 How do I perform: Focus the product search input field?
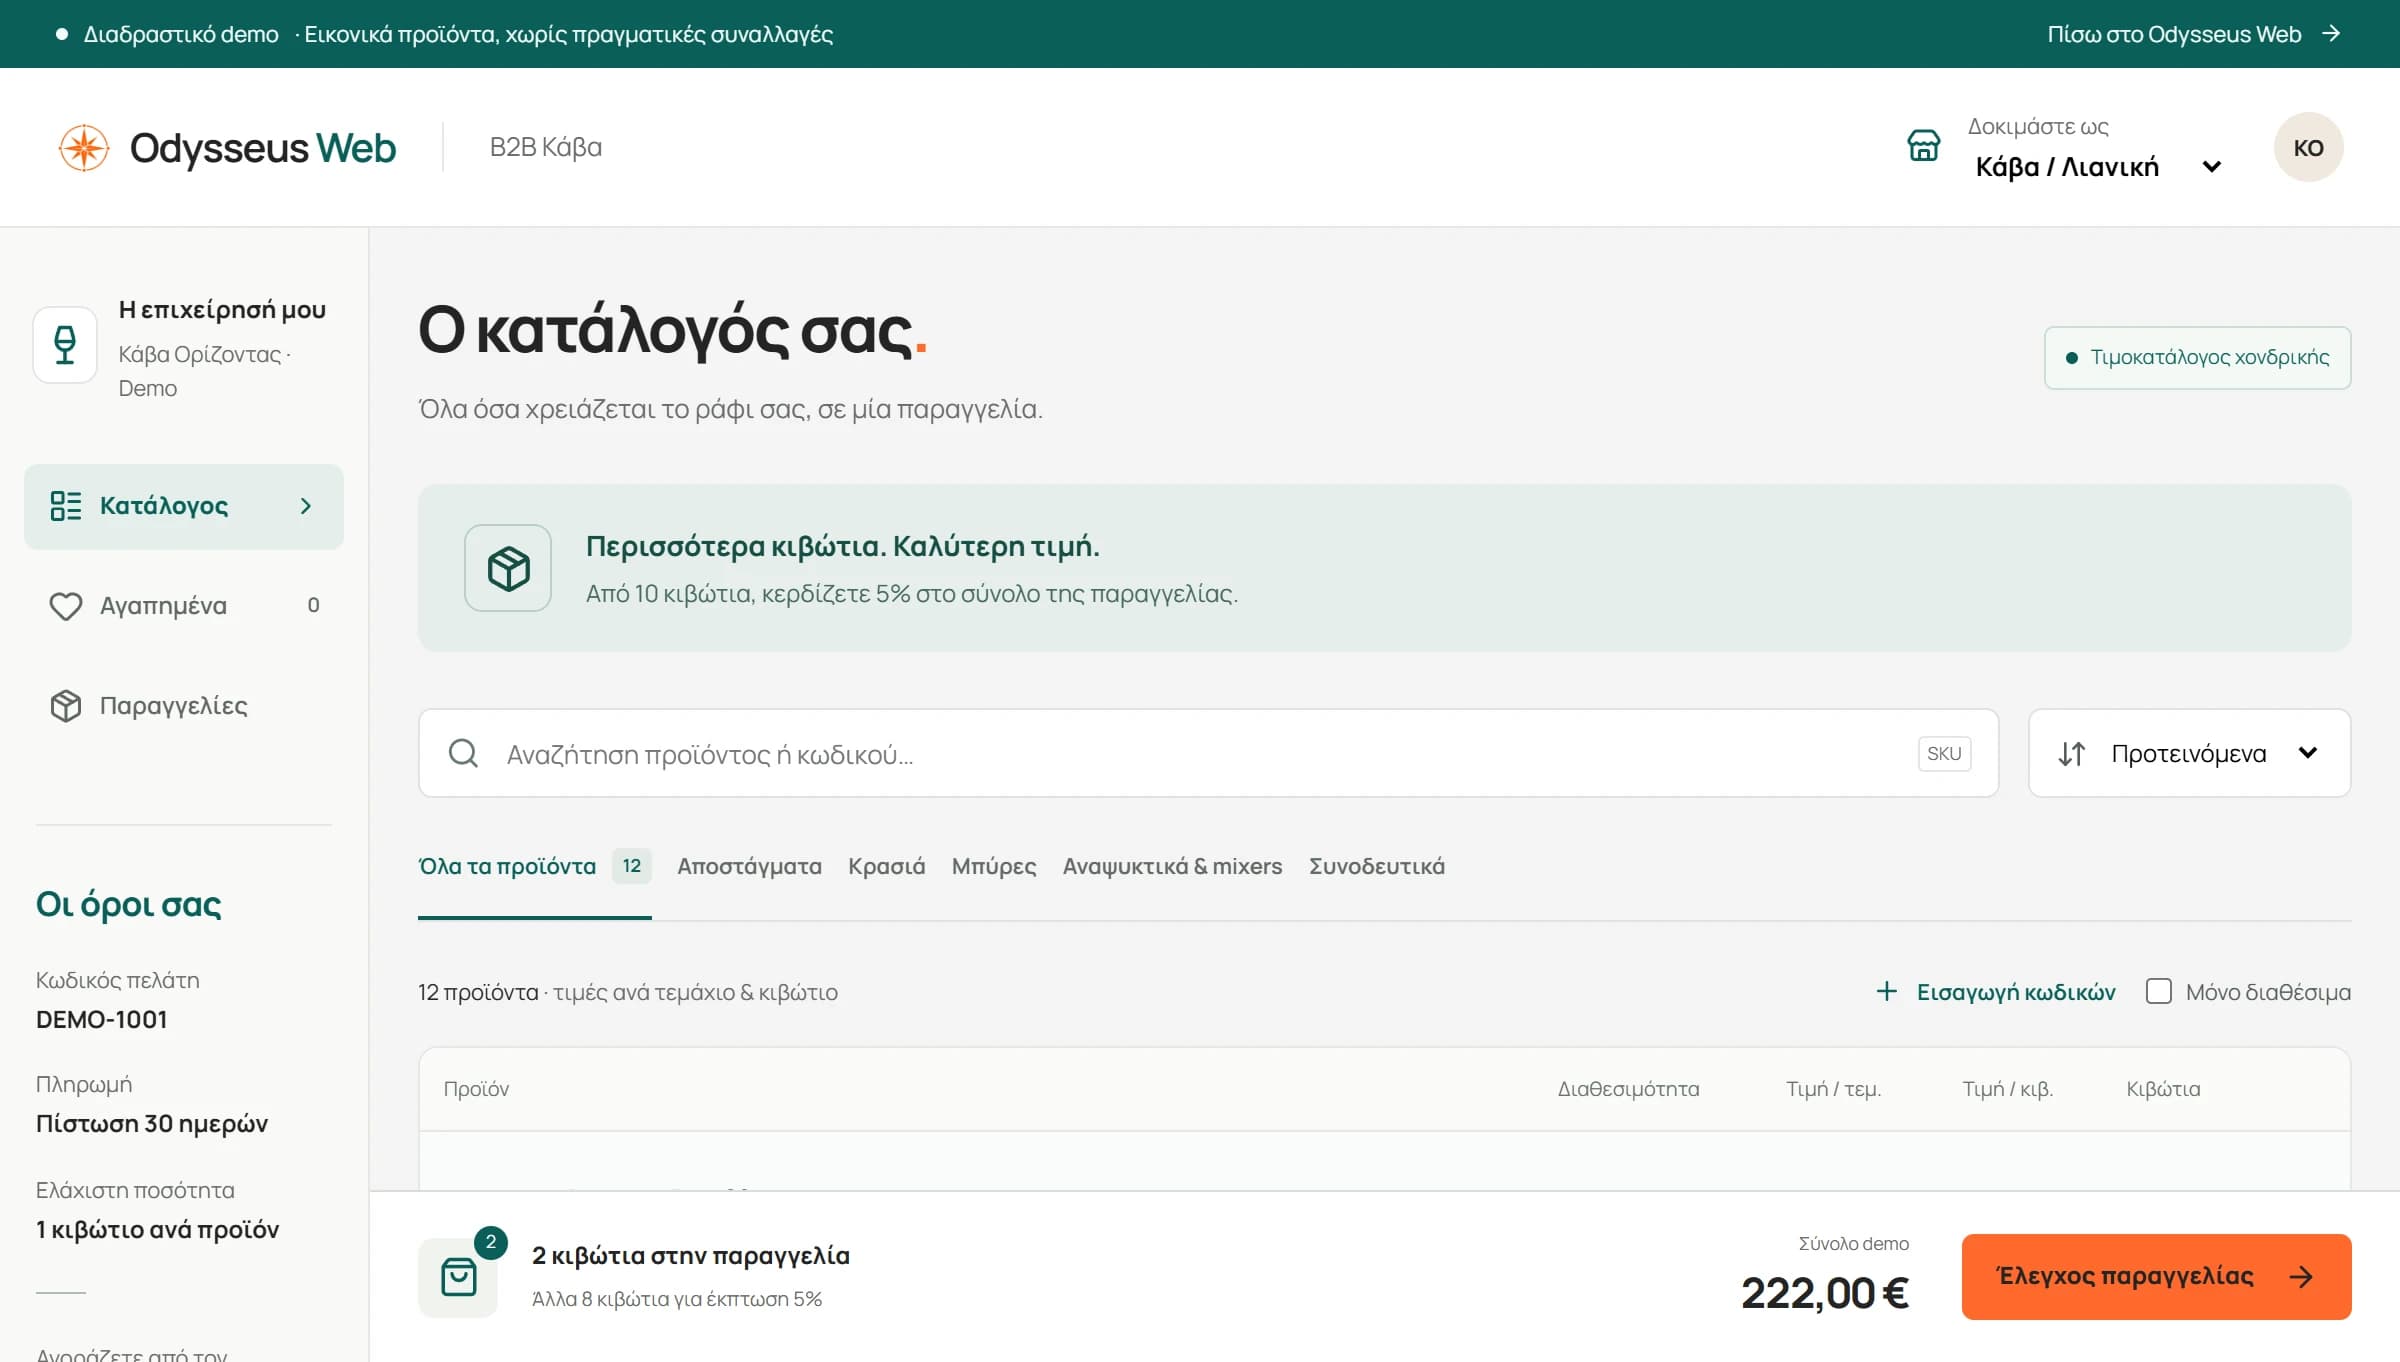click(x=1208, y=753)
